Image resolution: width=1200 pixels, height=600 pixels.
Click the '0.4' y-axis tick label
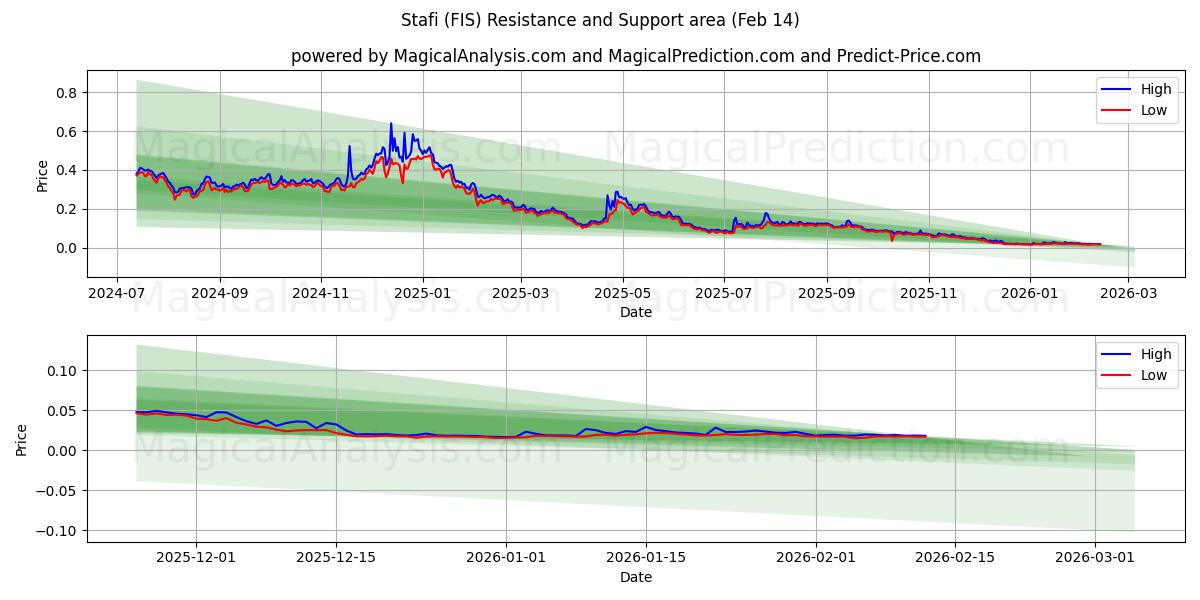pyautogui.click(x=68, y=171)
